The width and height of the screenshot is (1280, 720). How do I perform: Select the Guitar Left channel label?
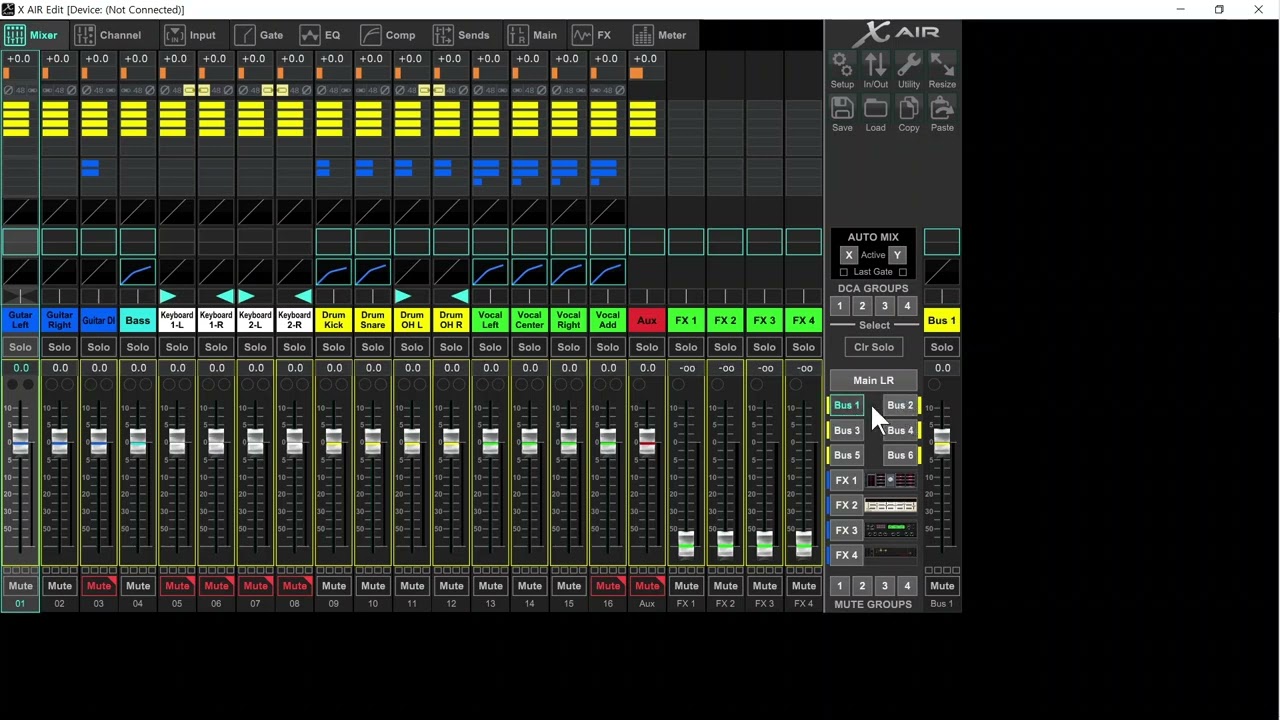point(20,320)
